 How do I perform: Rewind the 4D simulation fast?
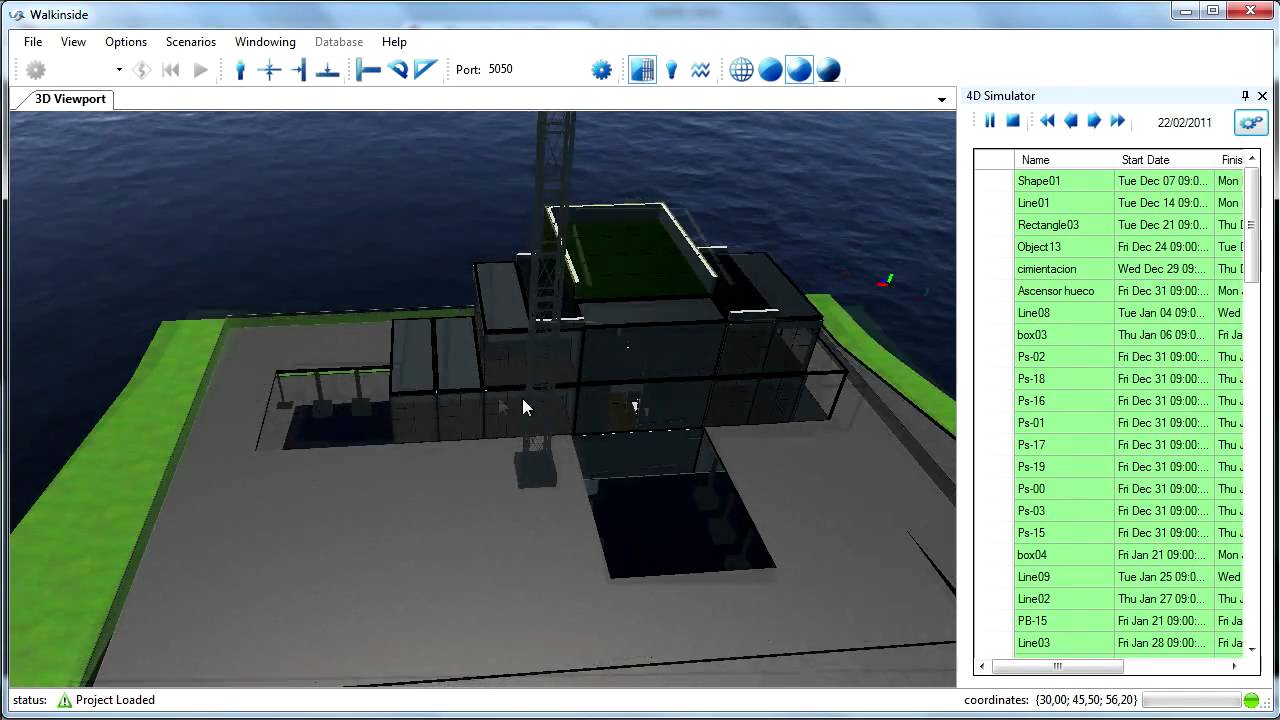pos(1047,121)
